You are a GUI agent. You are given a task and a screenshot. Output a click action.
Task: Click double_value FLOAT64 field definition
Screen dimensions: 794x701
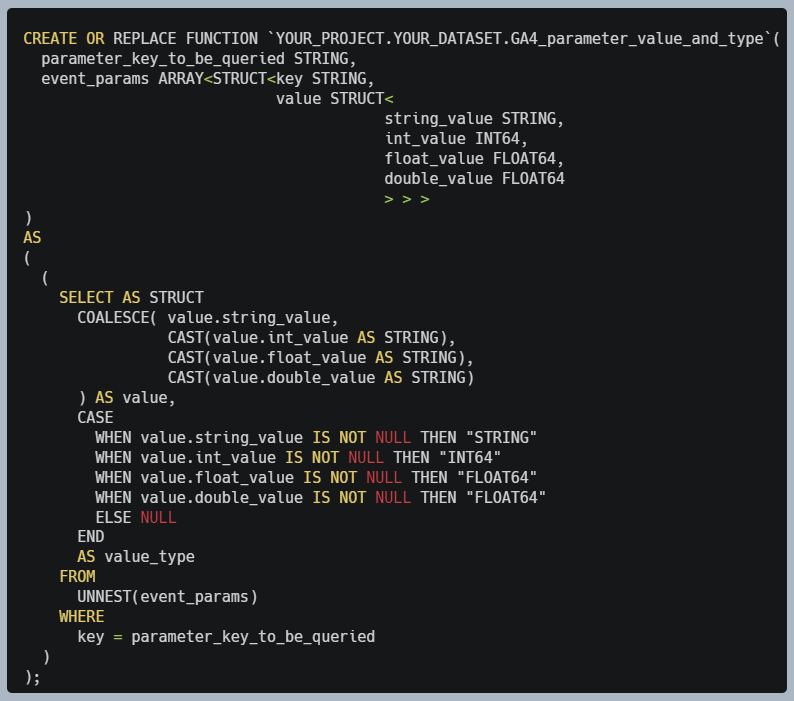tap(474, 178)
